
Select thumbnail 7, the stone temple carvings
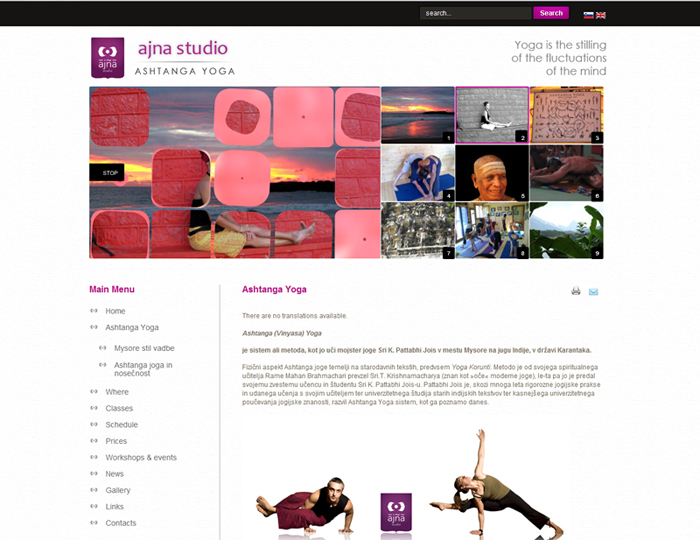tap(417, 231)
